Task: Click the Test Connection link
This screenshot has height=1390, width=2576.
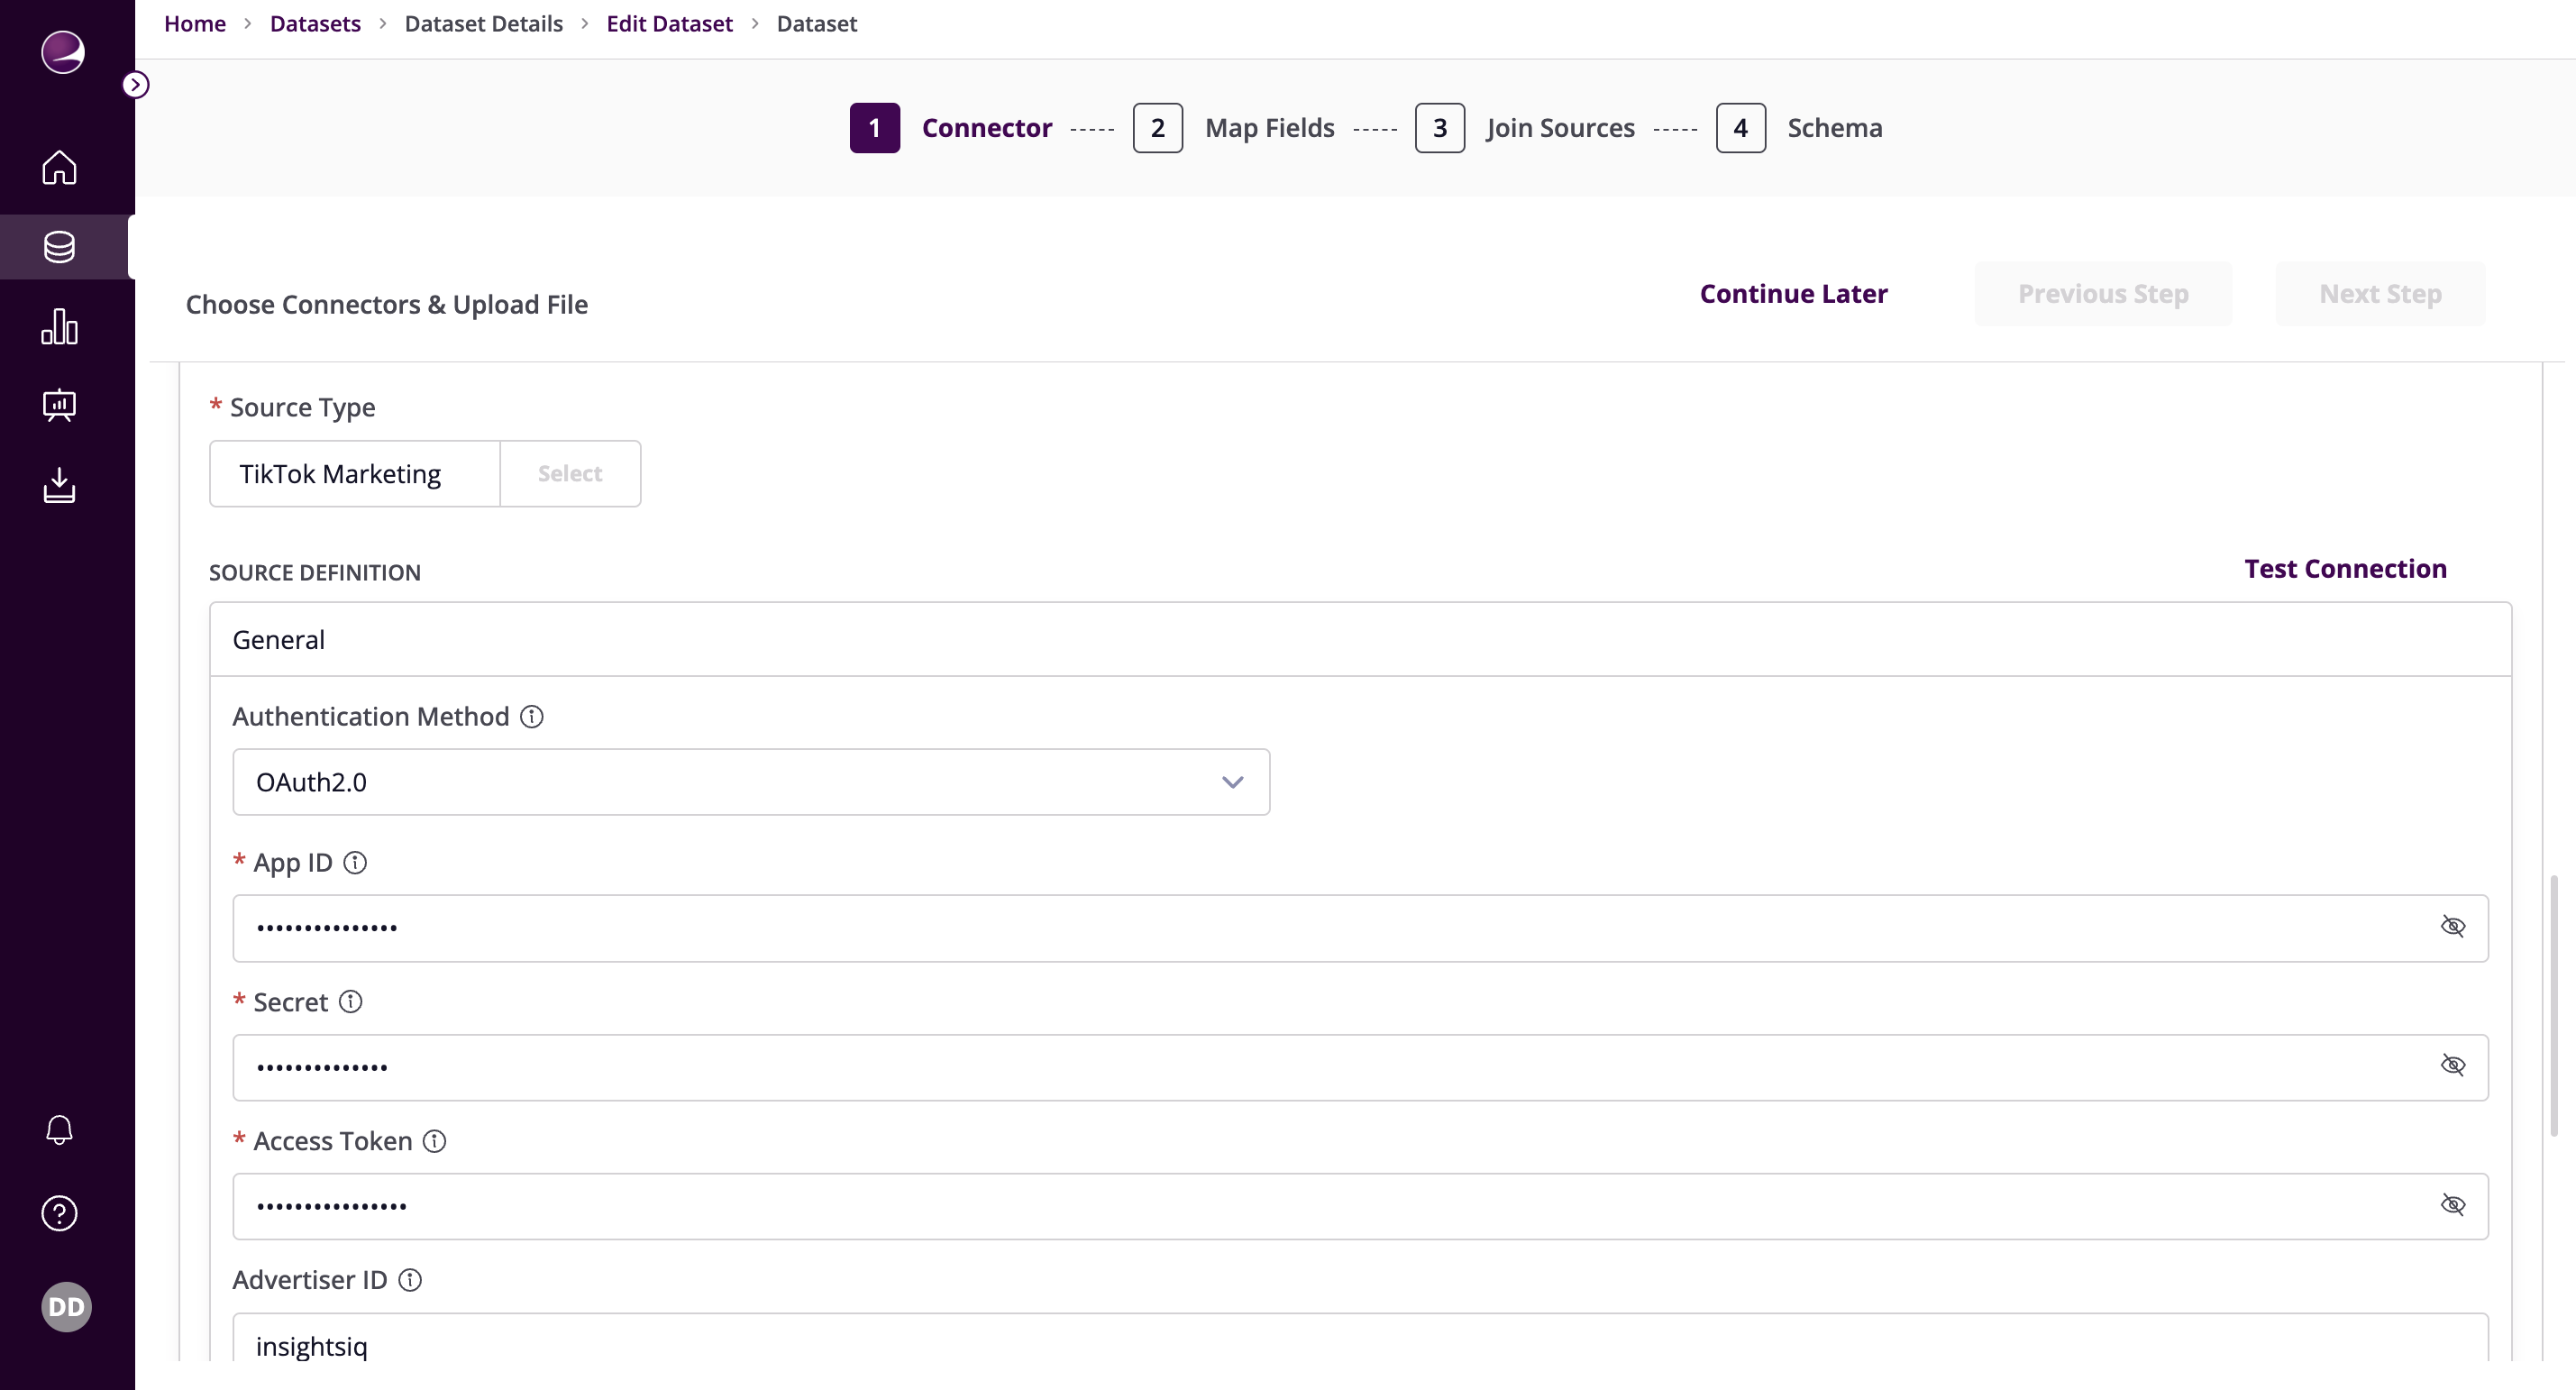Action: point(2345,568)
